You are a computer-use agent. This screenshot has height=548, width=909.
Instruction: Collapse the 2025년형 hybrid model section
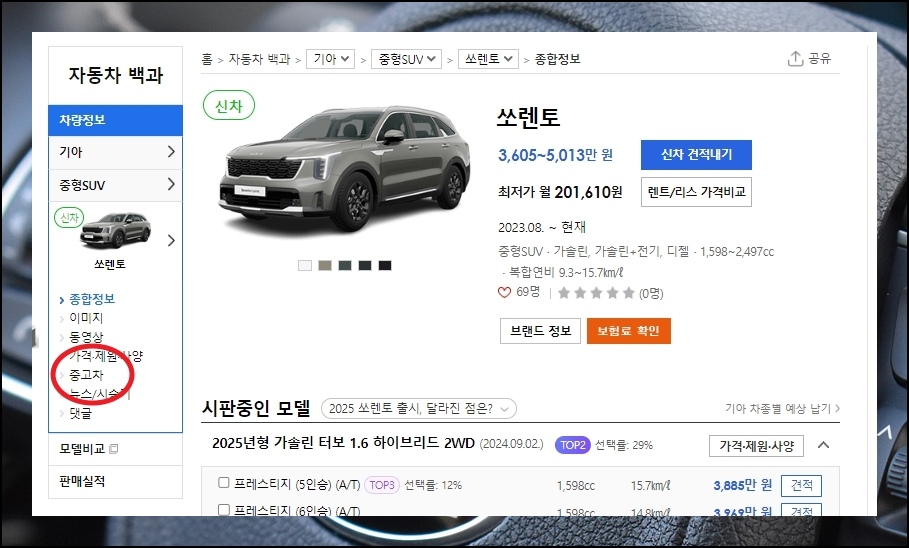(x=823, y=445)
